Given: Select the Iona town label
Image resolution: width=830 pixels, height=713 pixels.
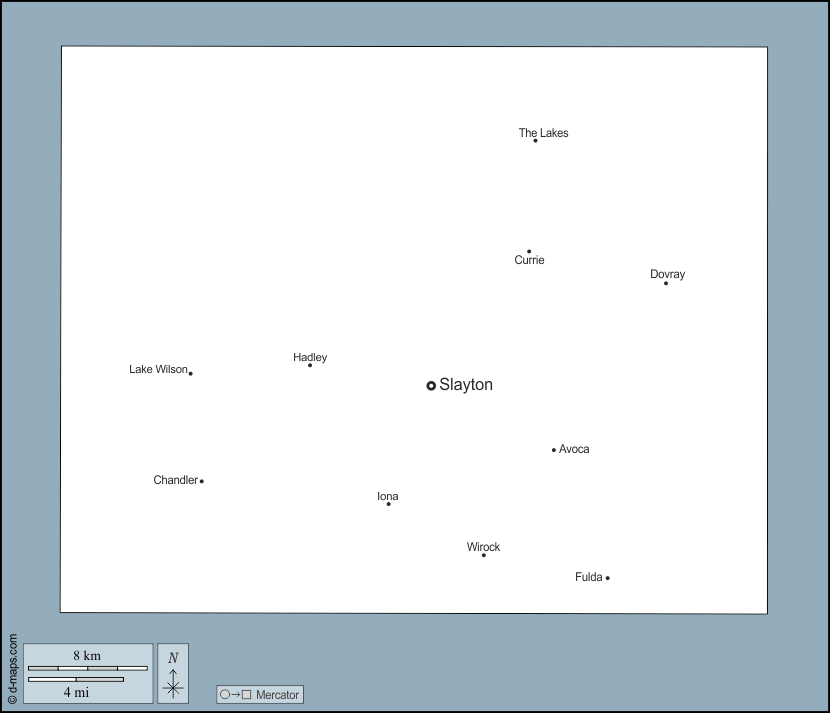Looking at the screenshot, I should point(388,496).
